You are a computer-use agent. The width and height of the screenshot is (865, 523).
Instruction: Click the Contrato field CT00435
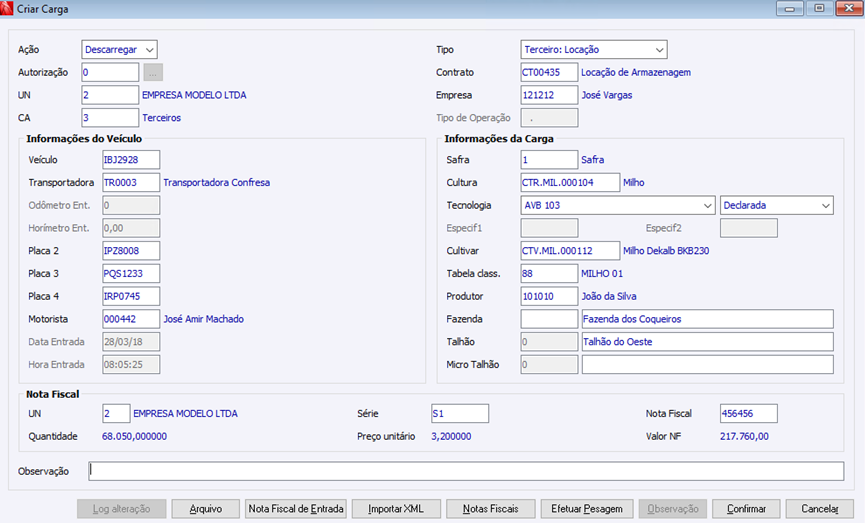549,72
